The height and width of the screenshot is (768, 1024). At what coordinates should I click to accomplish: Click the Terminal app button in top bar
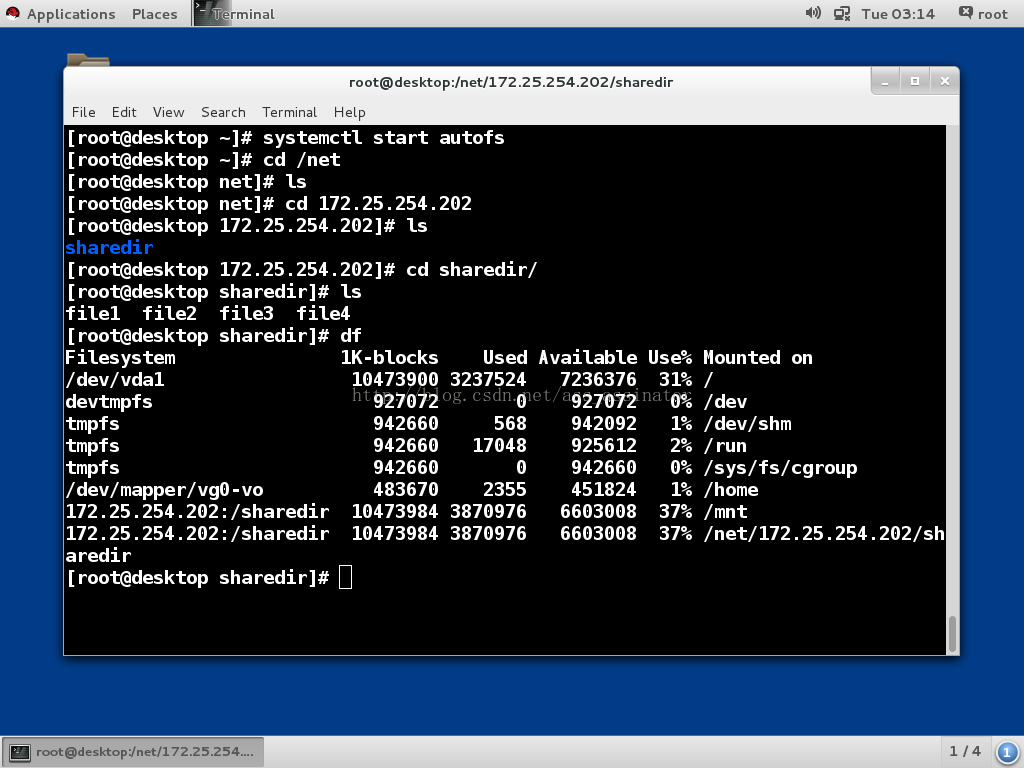[x=234, y=14]
